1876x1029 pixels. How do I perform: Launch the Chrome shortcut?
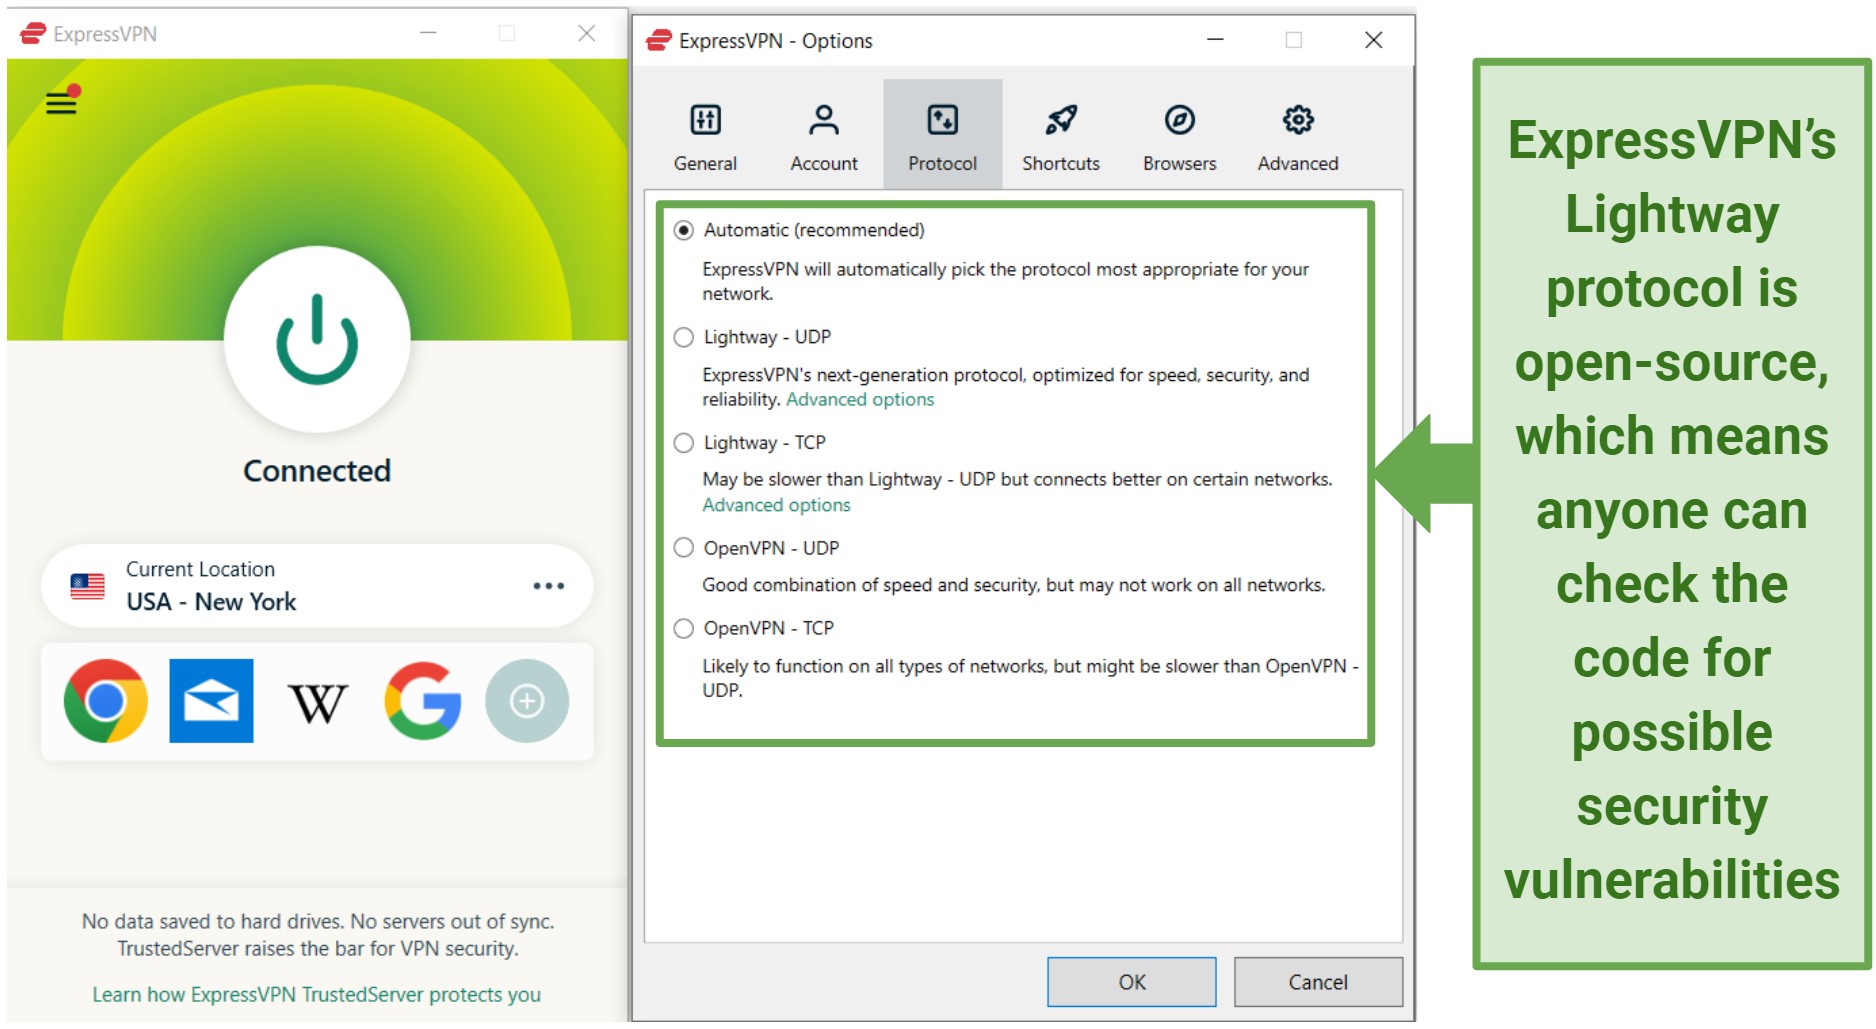point(105,701)
